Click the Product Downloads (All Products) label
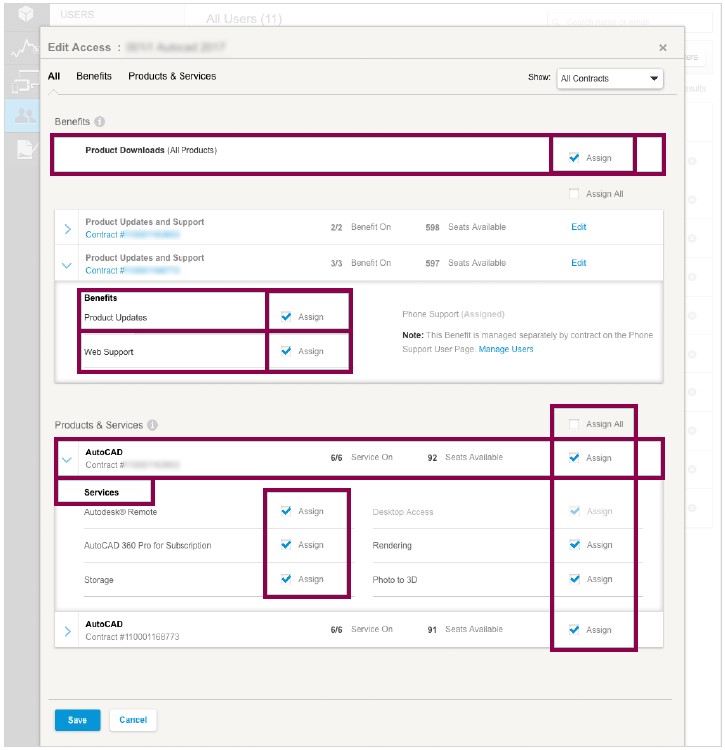The width and height of the screenshot is (725, 750). point(151,150)
